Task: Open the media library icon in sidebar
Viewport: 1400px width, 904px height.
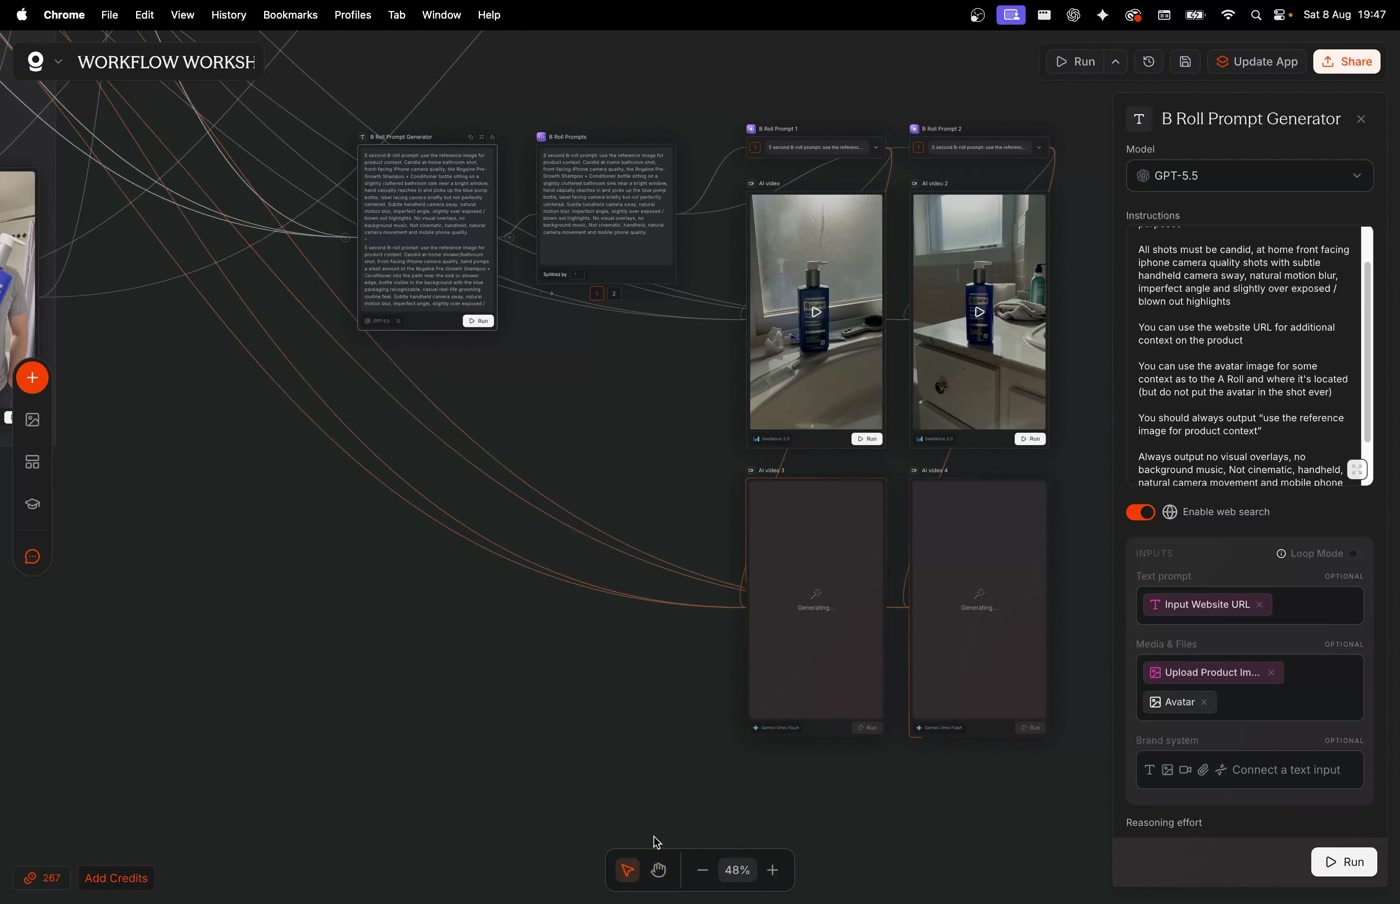Action: coord(32,420)
